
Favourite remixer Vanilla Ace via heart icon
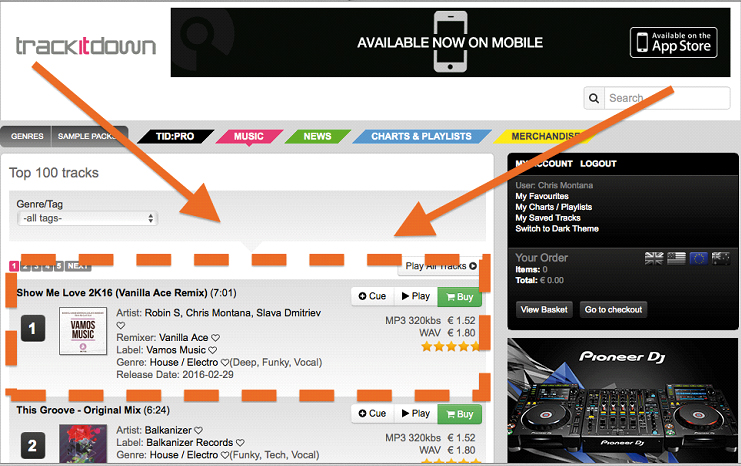click(x=215, y=338)
